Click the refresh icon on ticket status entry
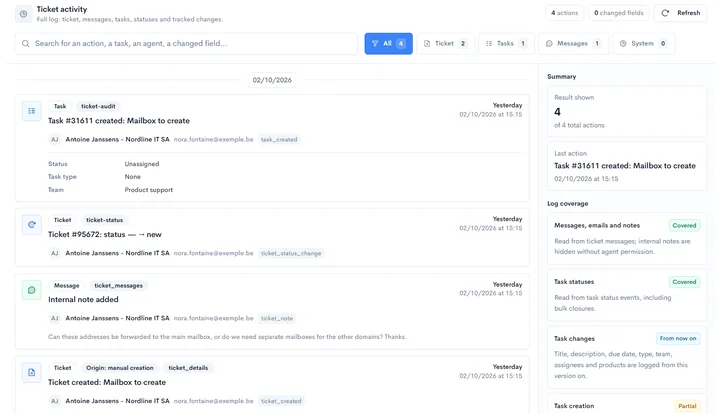The height and width of the screenshot is (414, 720). (x=32, y=225)
